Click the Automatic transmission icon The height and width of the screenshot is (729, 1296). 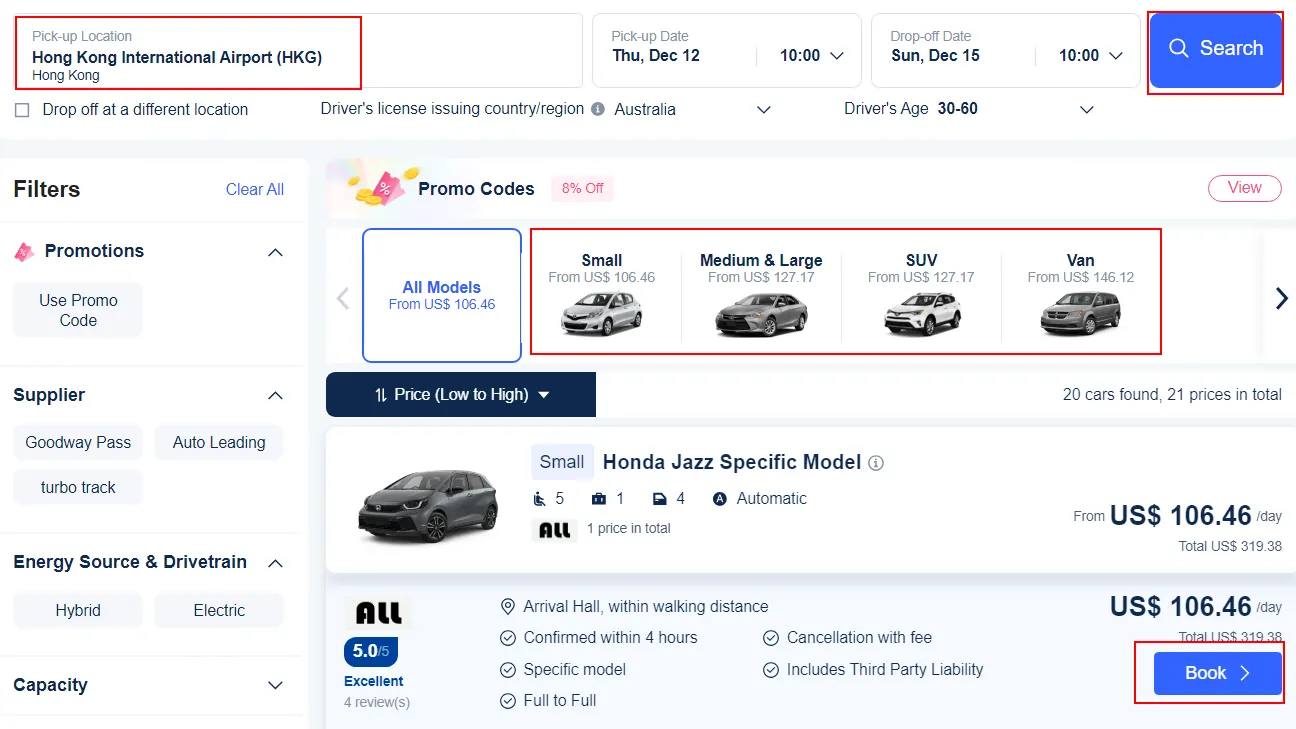pos(719,498)
